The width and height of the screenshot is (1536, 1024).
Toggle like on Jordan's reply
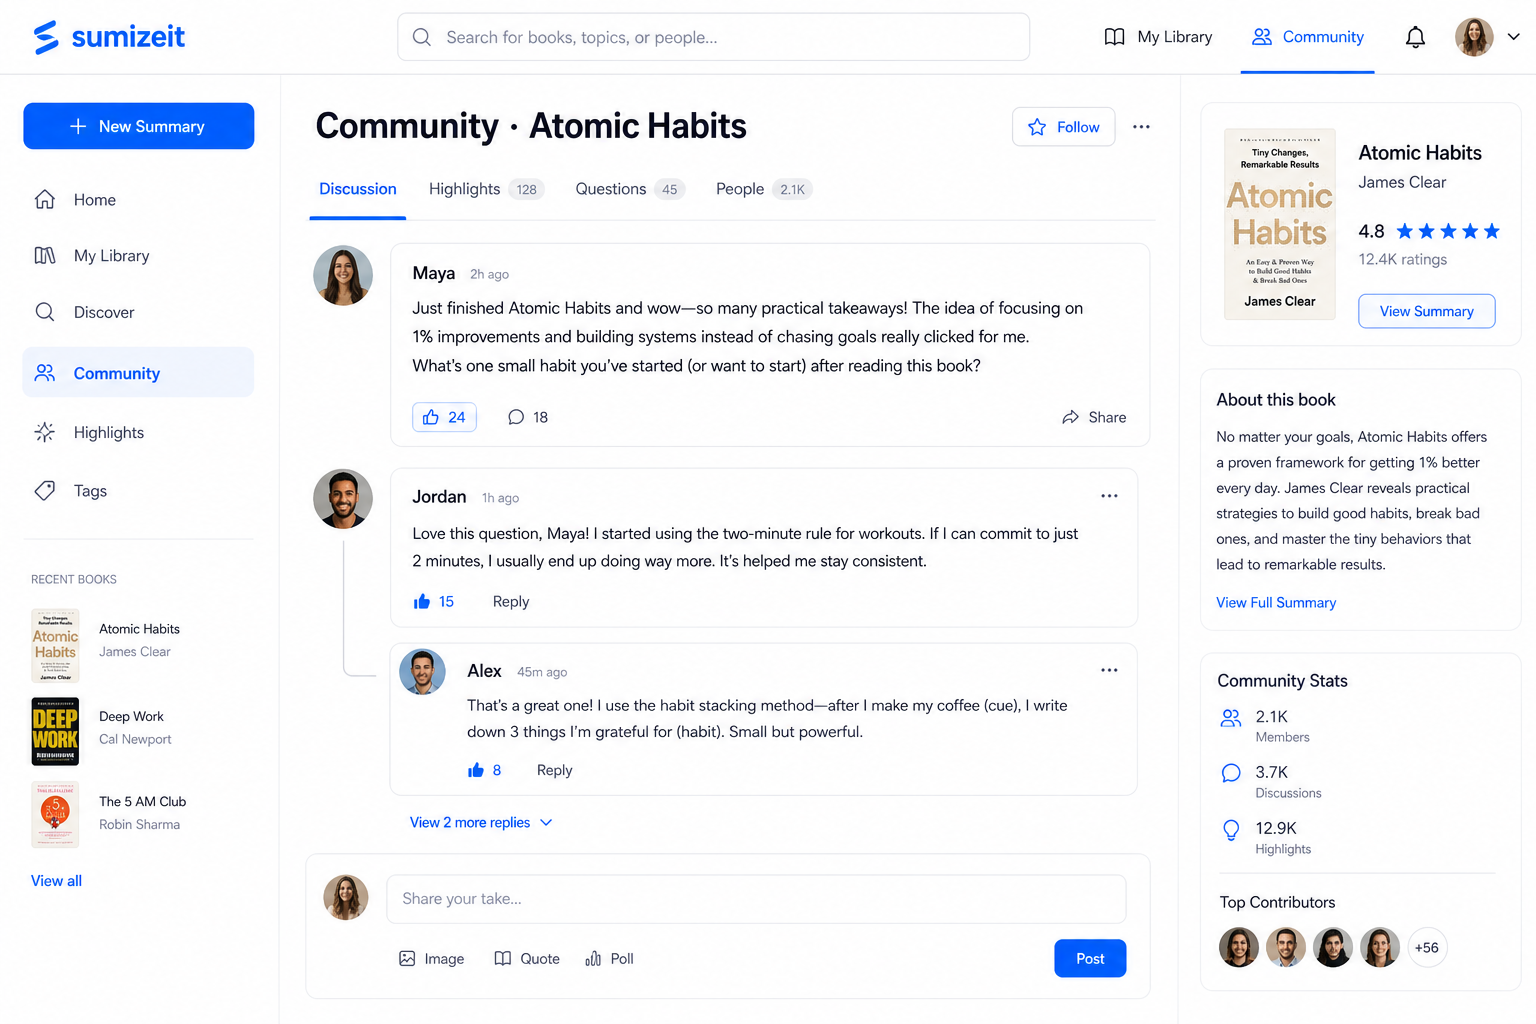point(434,601)
